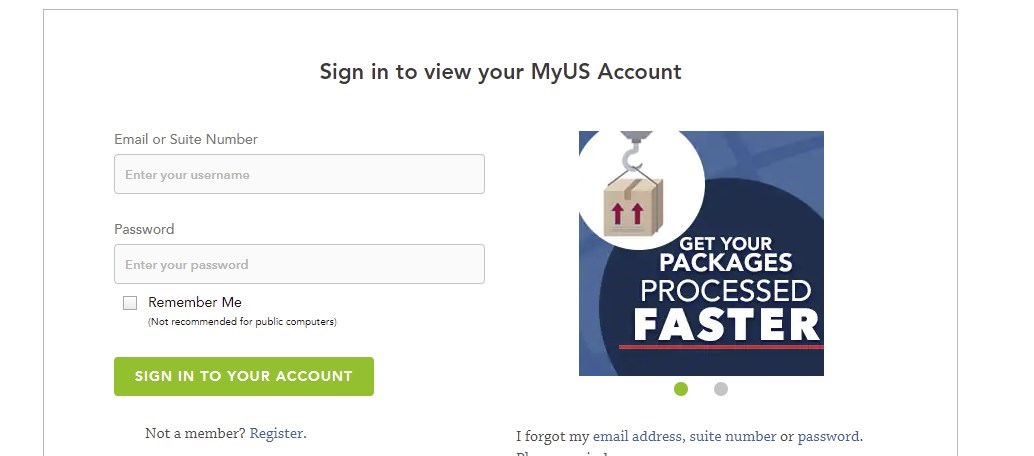Follow the forgot email address link

click(638, 436)
